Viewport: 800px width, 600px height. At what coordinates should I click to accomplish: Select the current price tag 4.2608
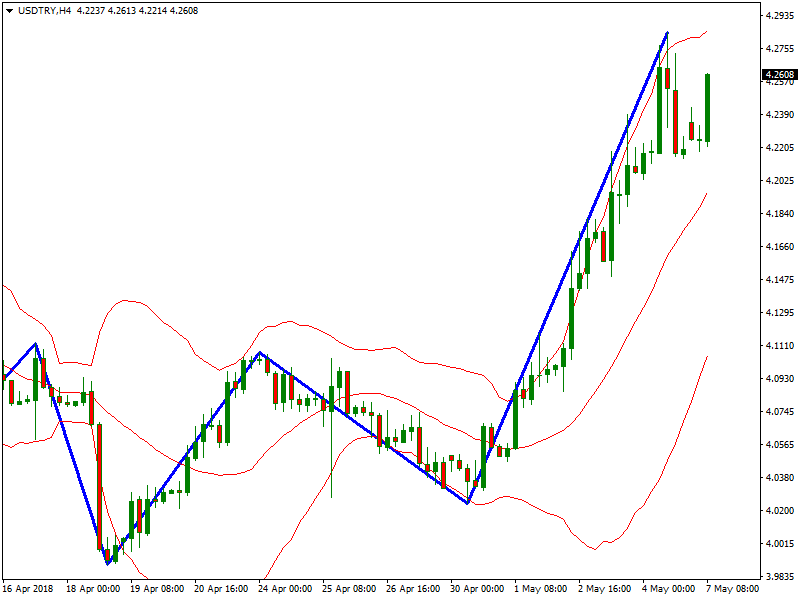[x=779, y=75]
